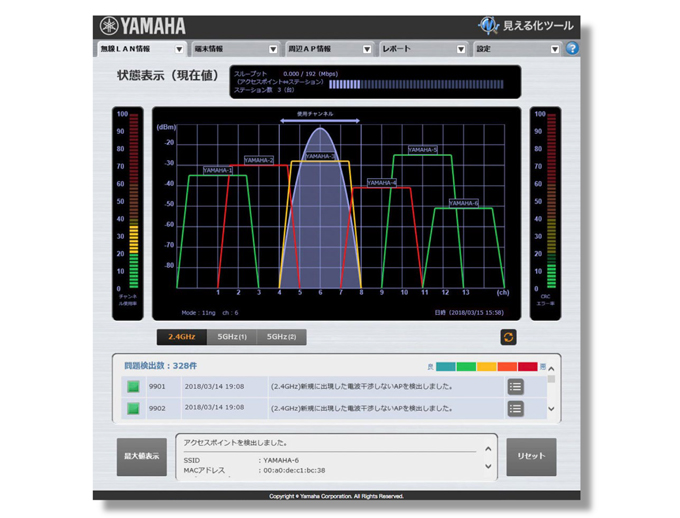The height and width of the screenshot is (518, 680).
Task: Click the 最大値表示 button
Action: pyautogui.click(x=142, y=456)
